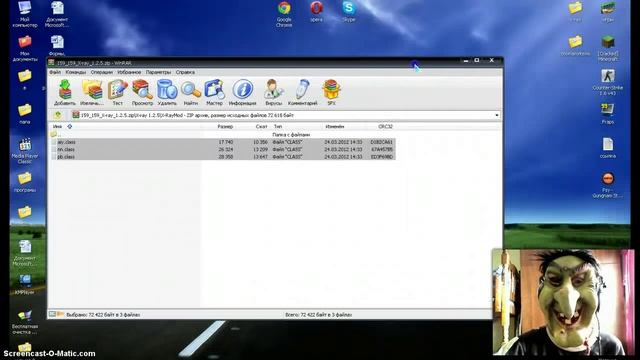
Task: Click the Извлечь (Extract) toolbar icon
Action: [x=91, y=92]
